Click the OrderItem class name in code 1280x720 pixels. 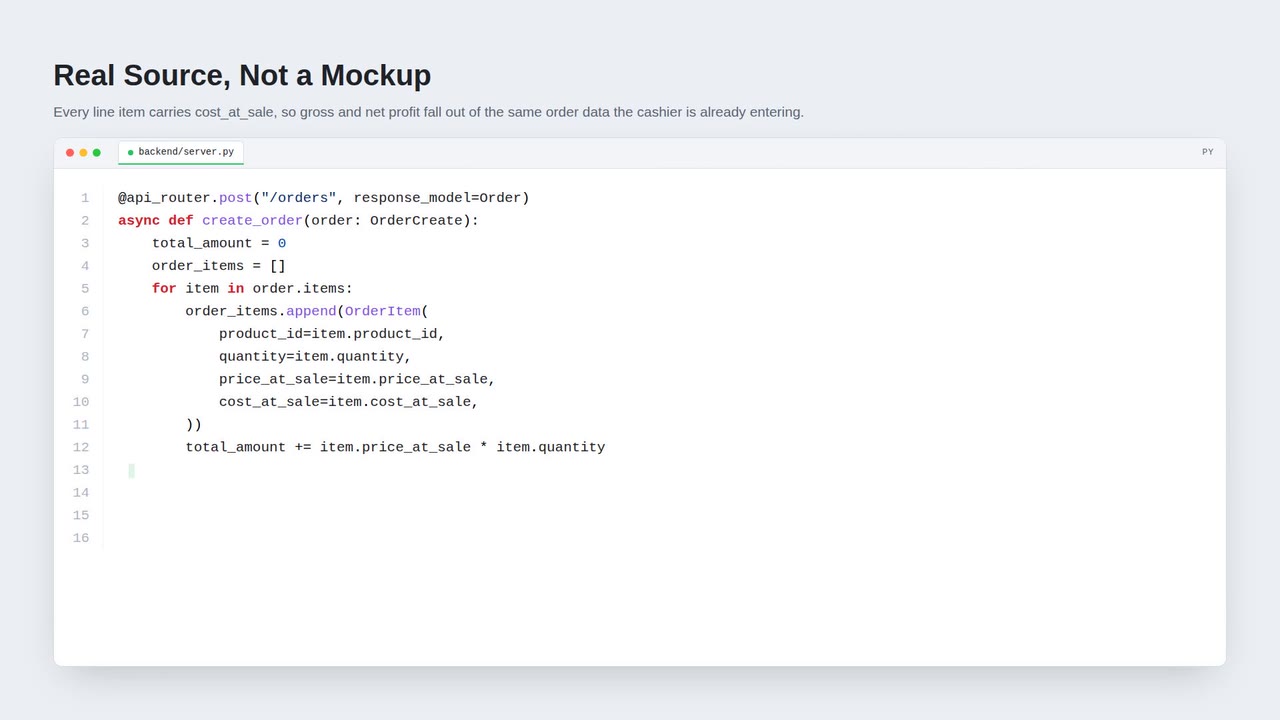tap(383, 312)
